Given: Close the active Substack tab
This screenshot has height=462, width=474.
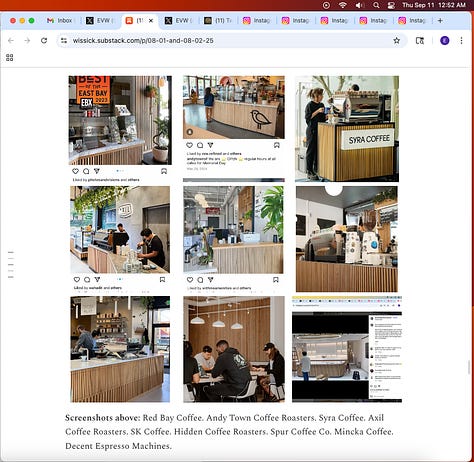Looking at the screenshot, I should [x=151, y=21].
